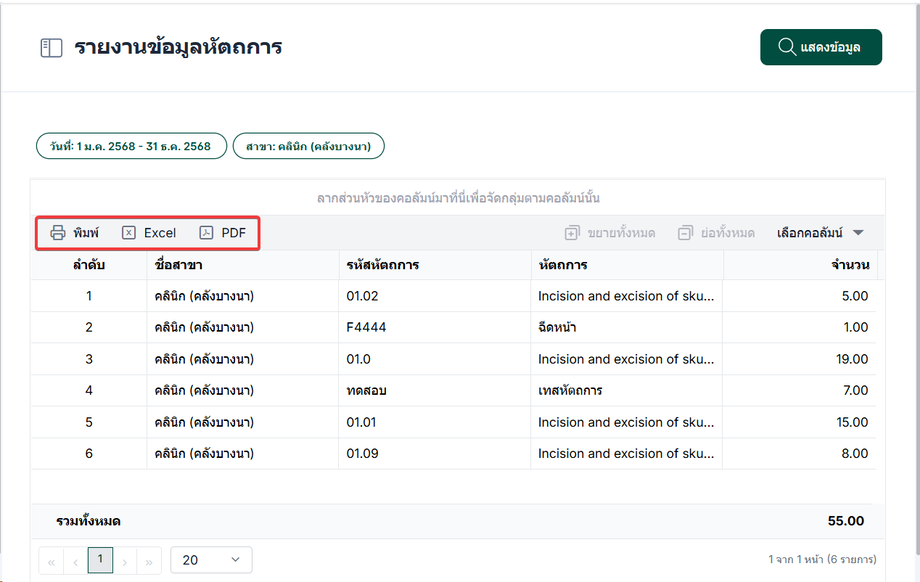This screenshot has height=582, width=920.
Task: Click the สาขา: คลินิก (คลังบางนา) filter chip
Action: 309,146
